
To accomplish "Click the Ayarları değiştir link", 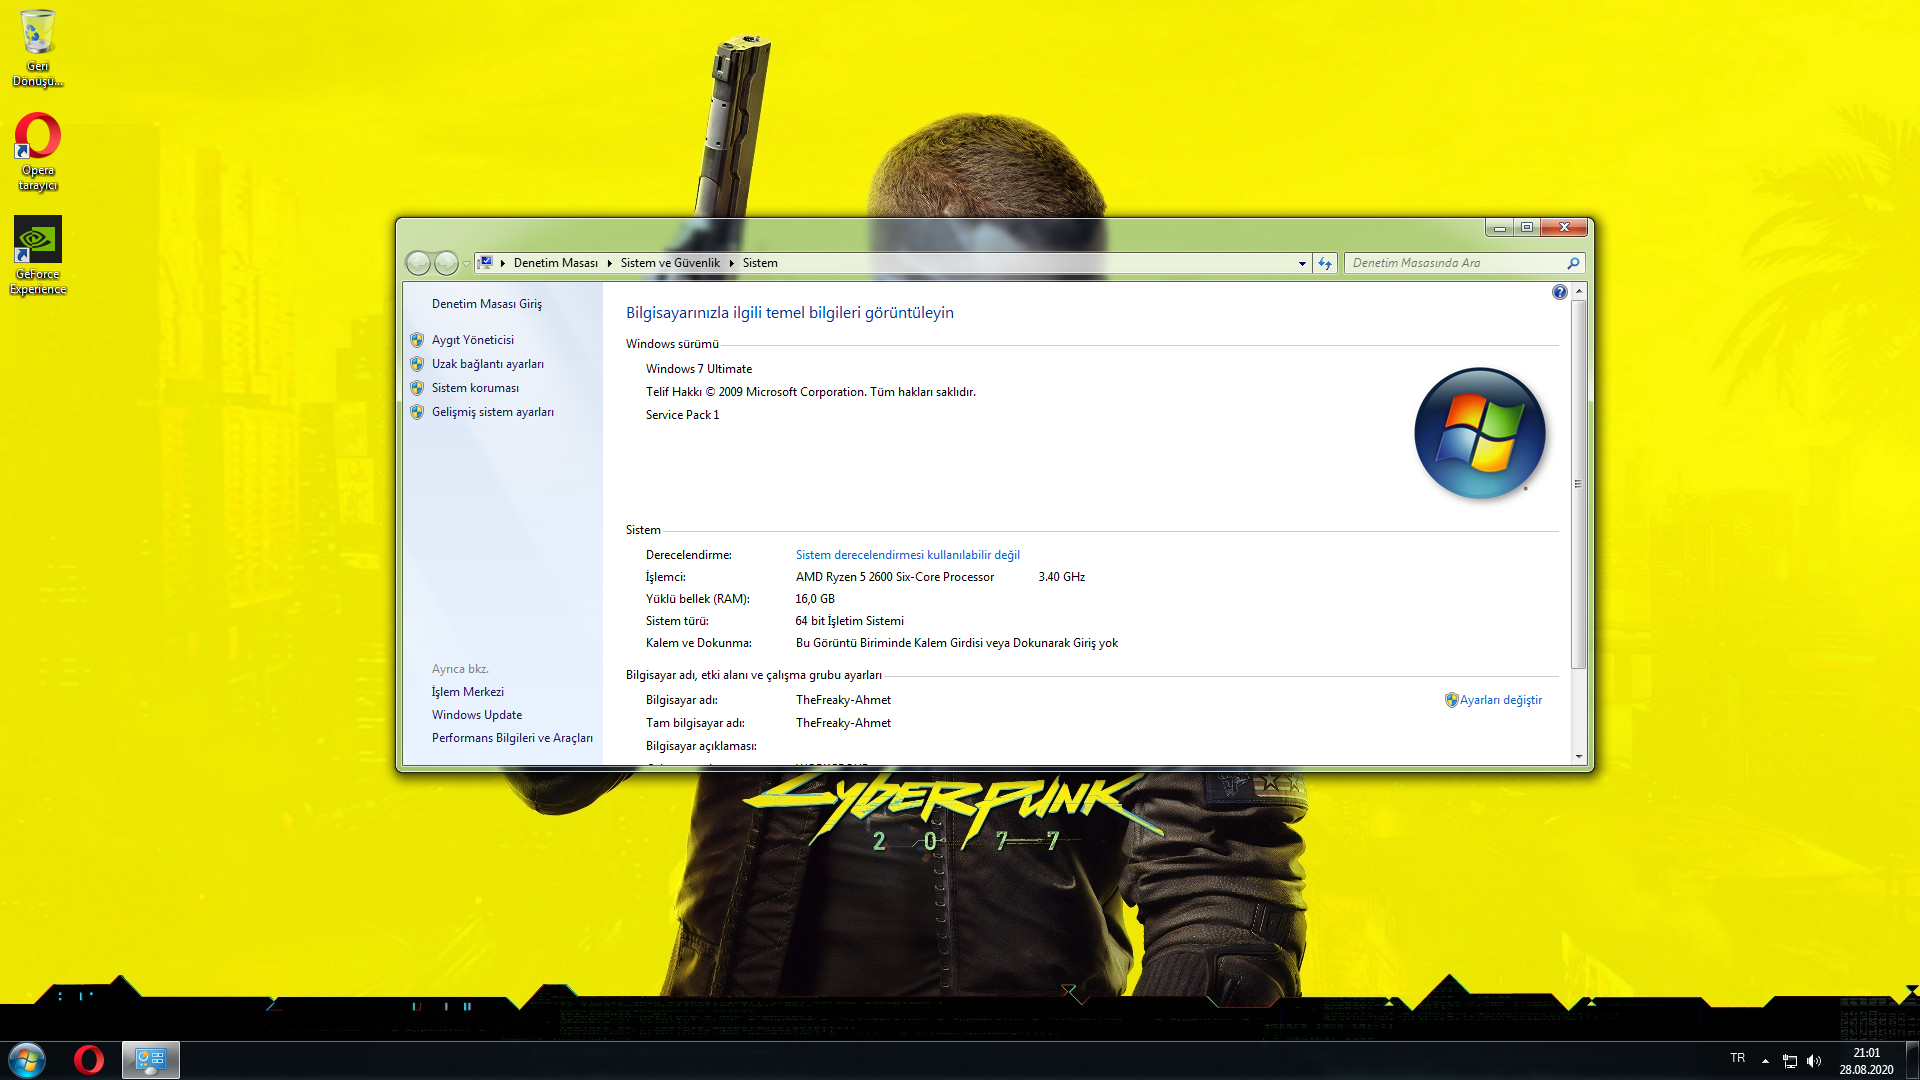I will (1500, 700).
